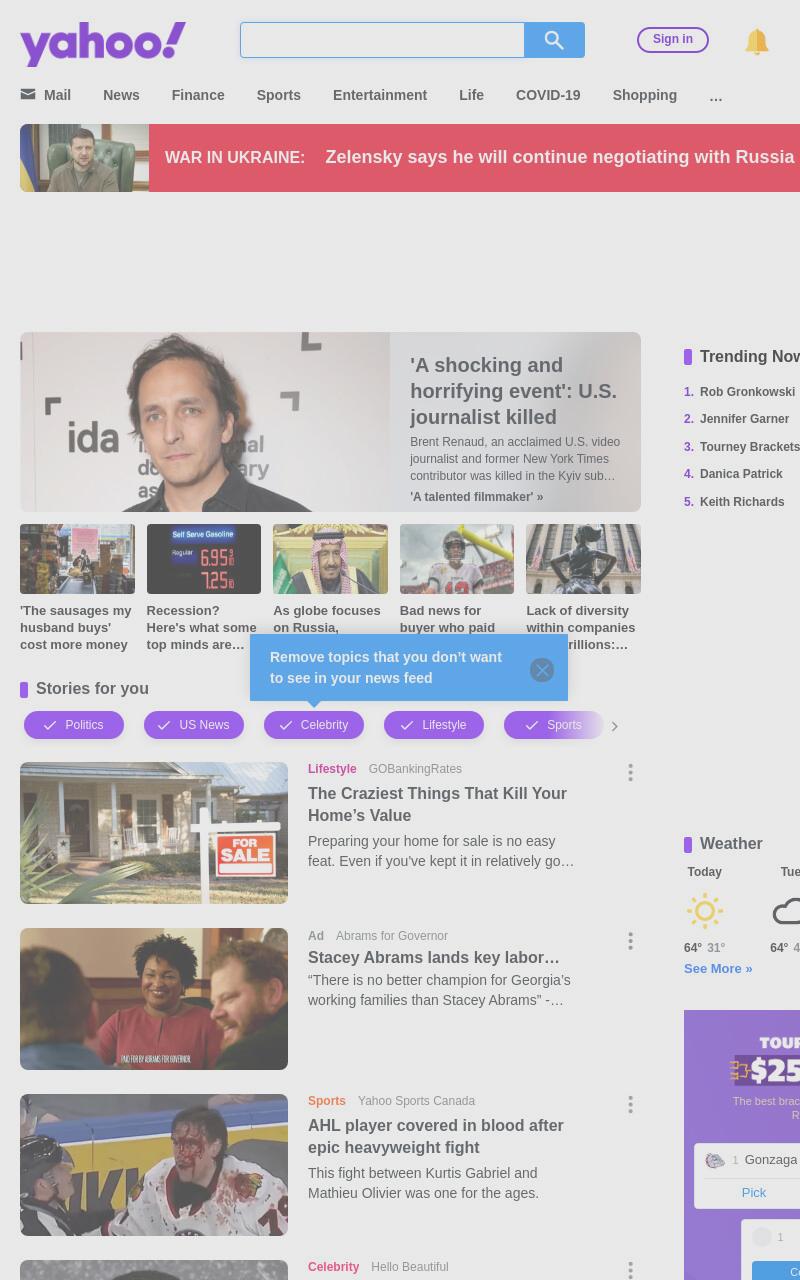Open 'A talented filmmaker' link

[476, 497]
